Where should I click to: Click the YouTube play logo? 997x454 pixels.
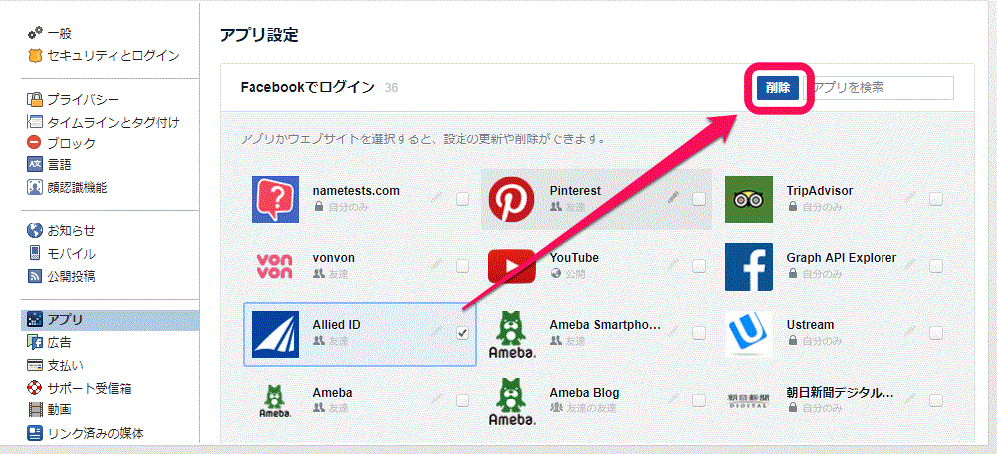tap(511, 266)
